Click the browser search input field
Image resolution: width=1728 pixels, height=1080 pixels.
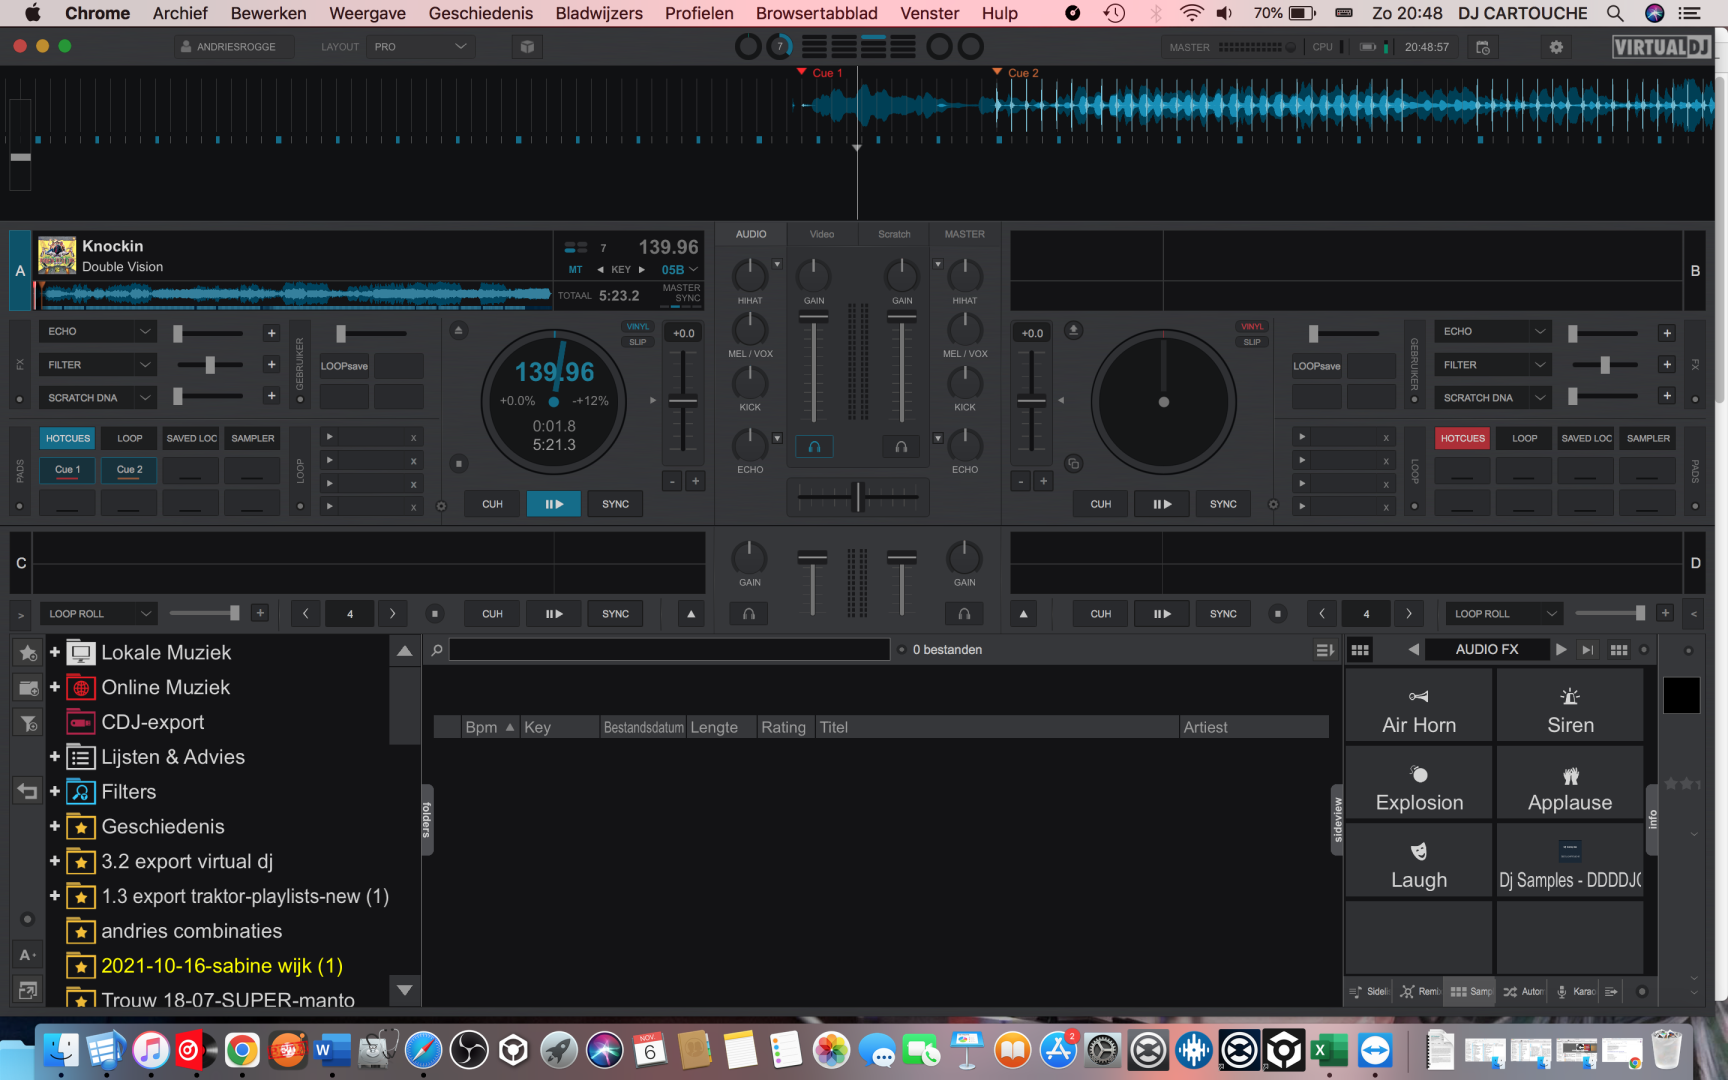[x=669, y=650]
